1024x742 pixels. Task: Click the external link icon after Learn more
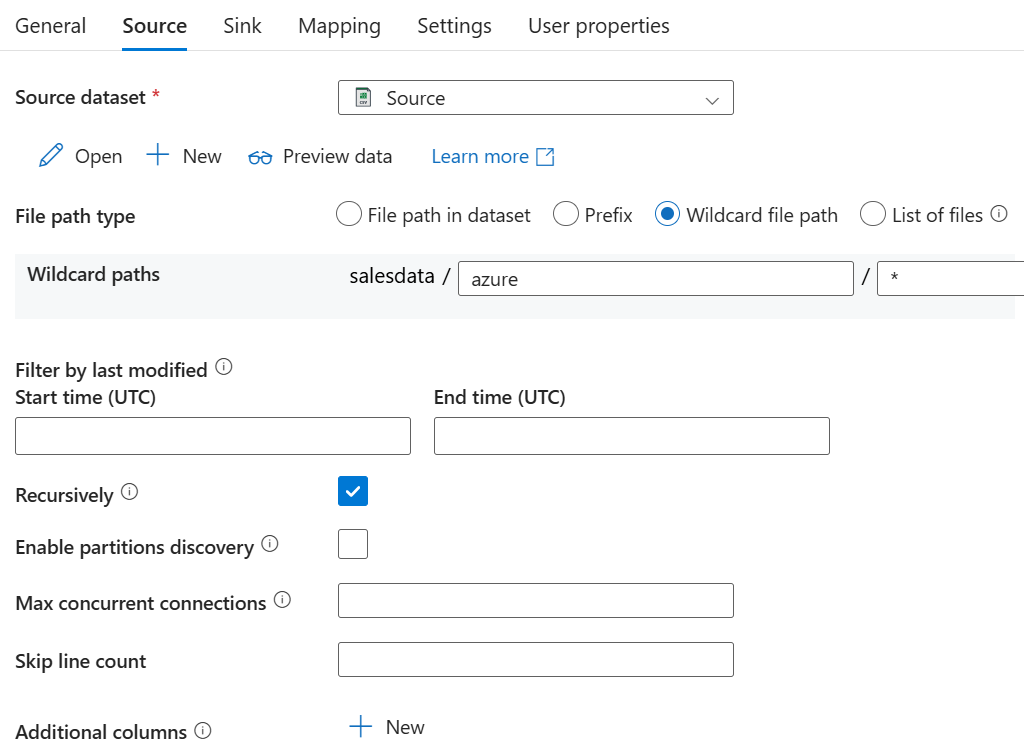click(545, 156)
